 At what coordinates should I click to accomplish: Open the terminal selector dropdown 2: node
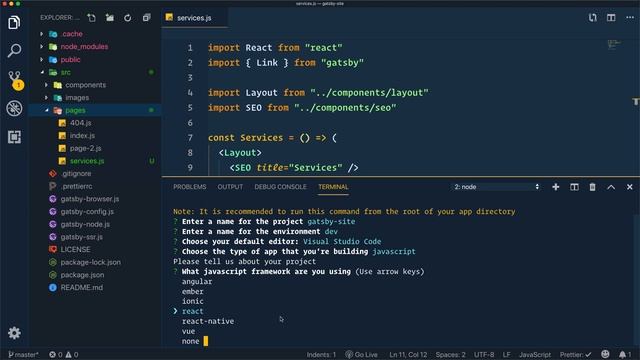pyautogui.click(x=497, y=187)
